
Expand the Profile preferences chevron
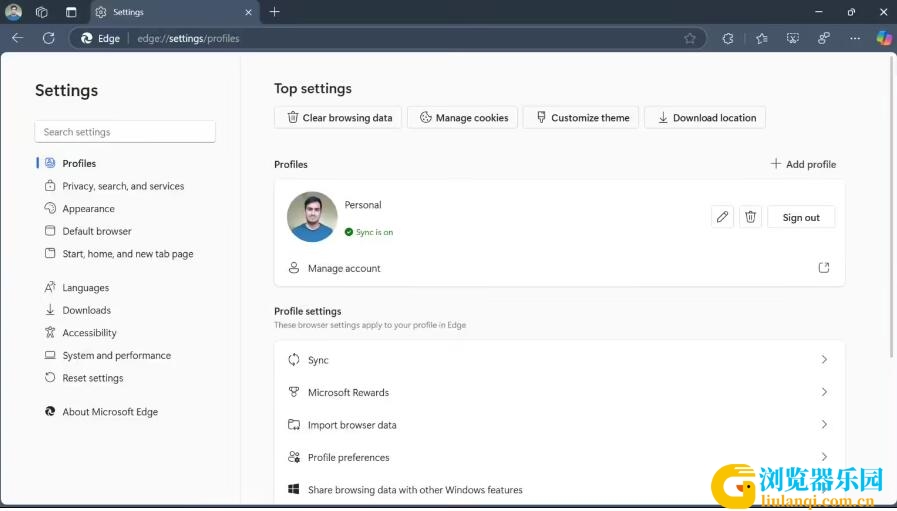pyautogui.click(x=824, y=457)
